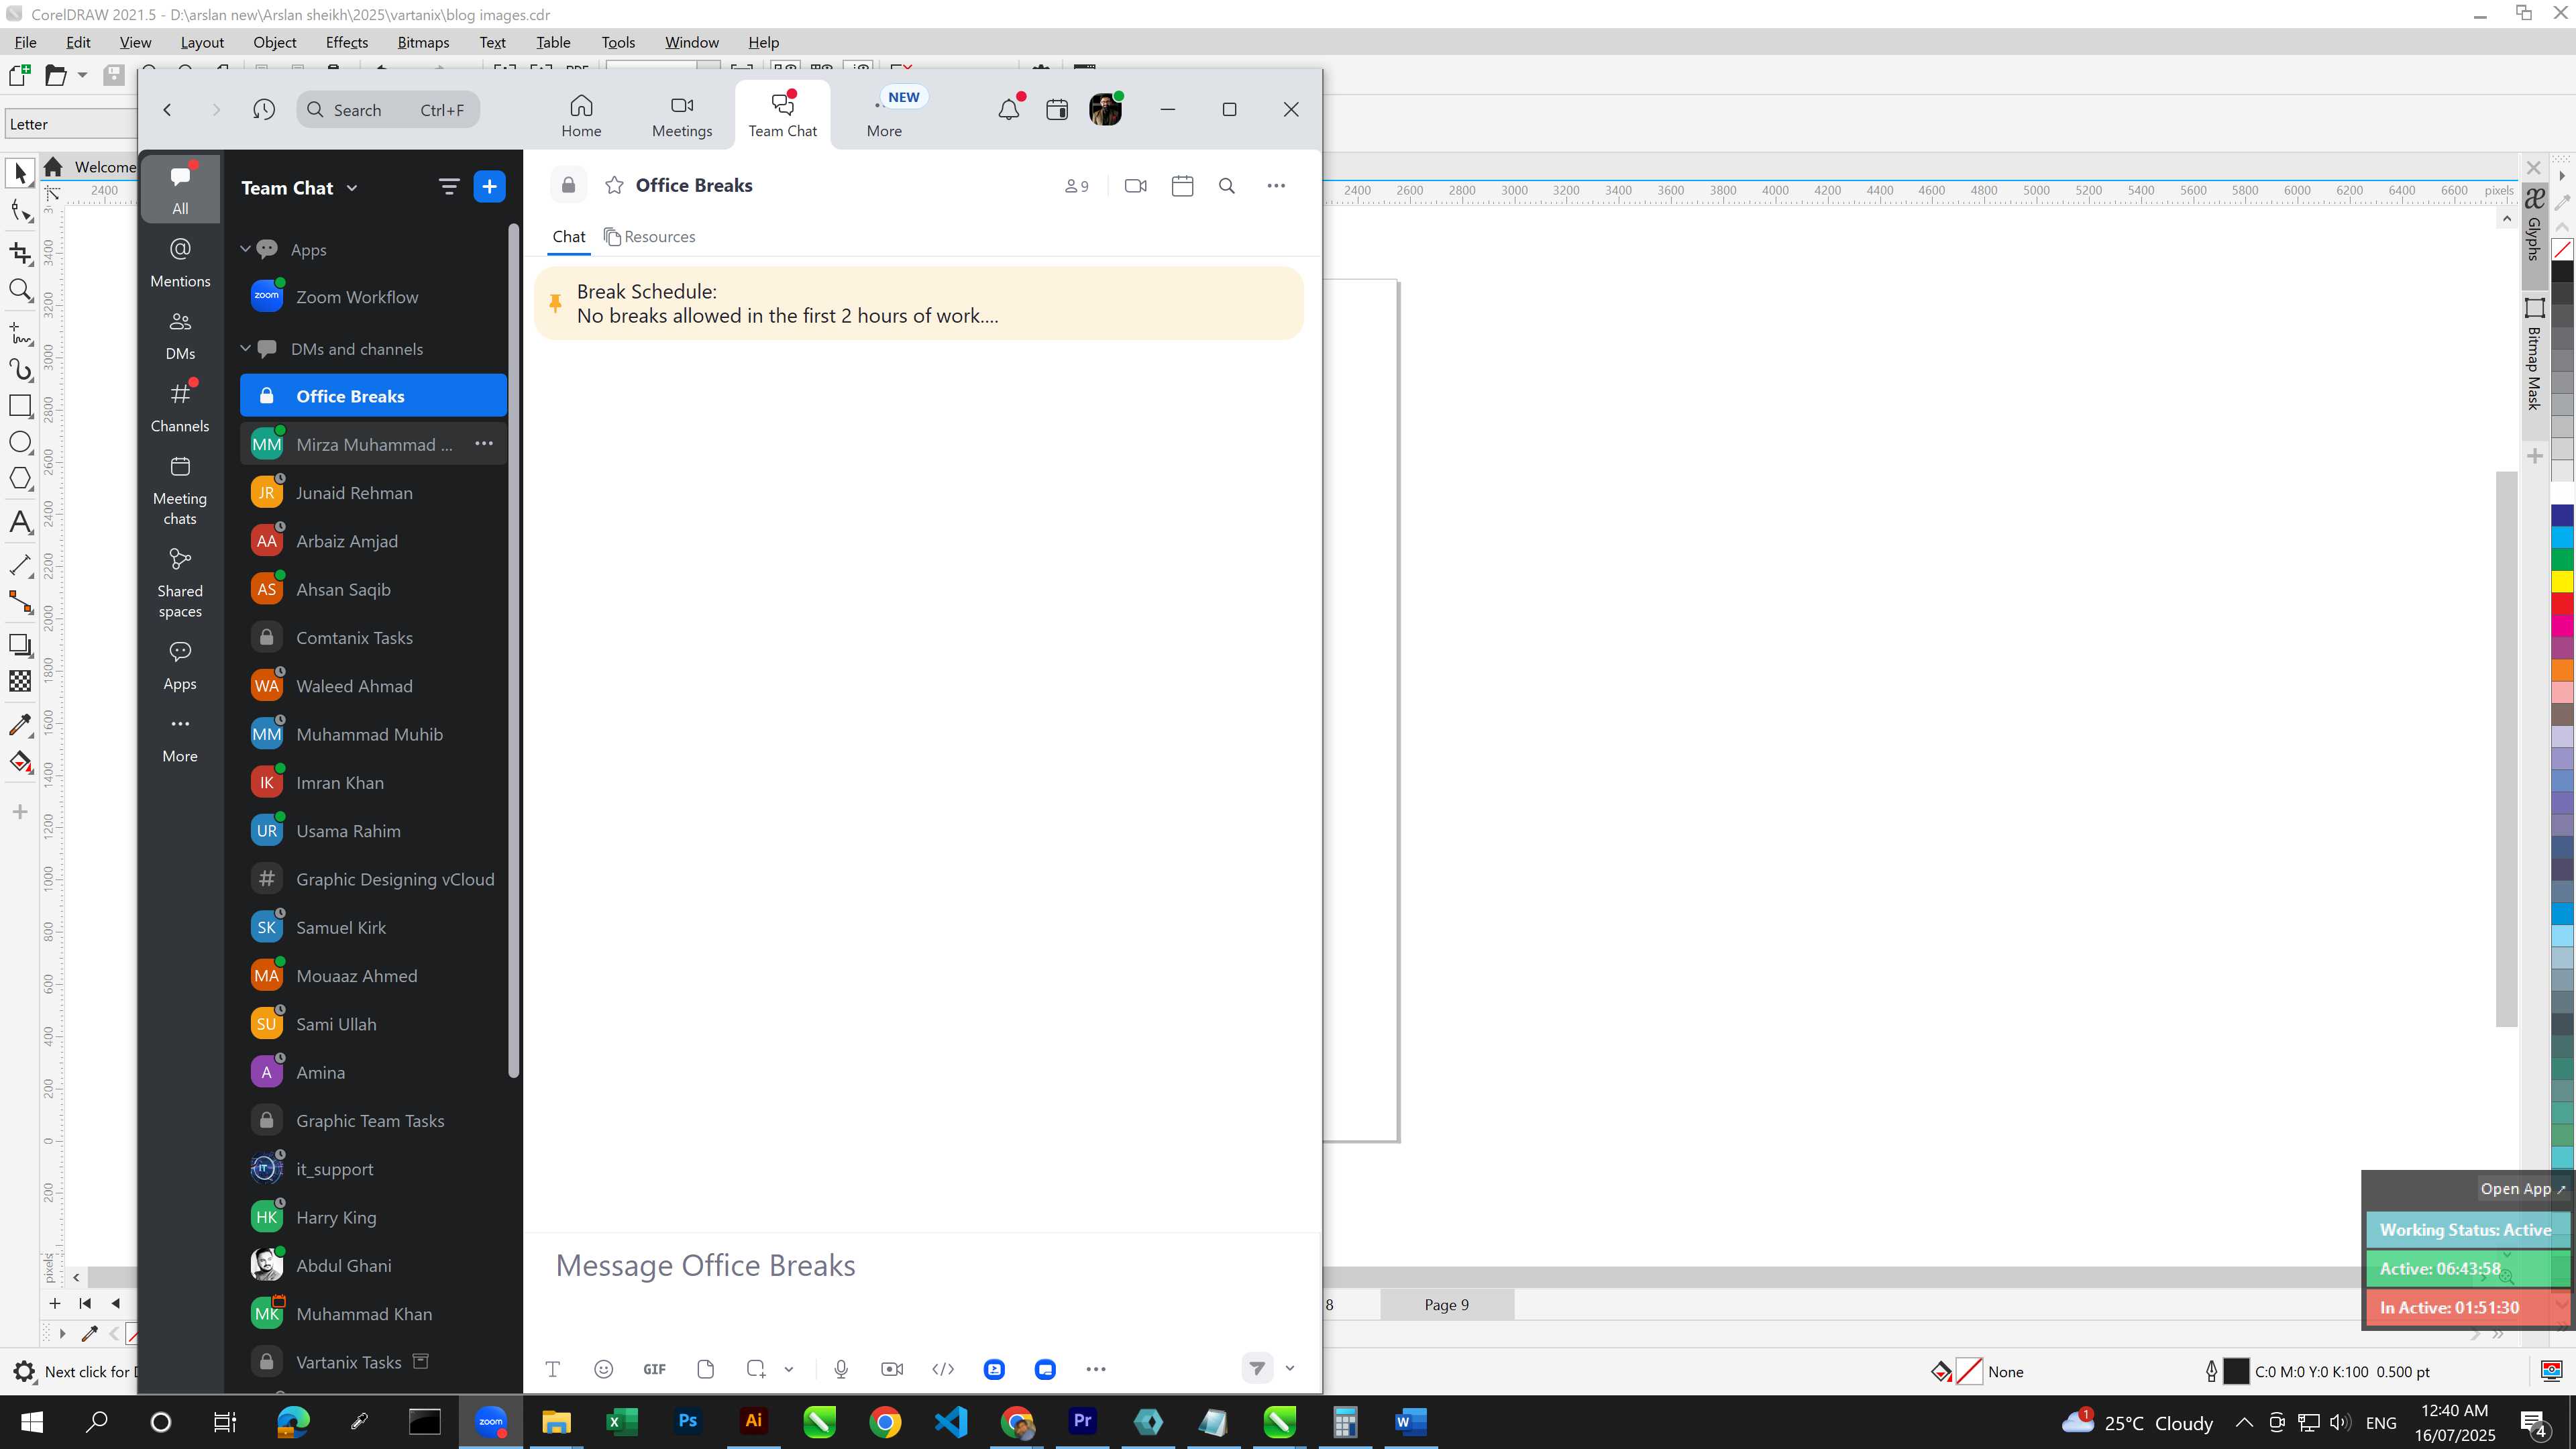Open Photoshop from the taskbar
Viewport: 2576px width, 1449px height.
click(x=687, y=1421)
